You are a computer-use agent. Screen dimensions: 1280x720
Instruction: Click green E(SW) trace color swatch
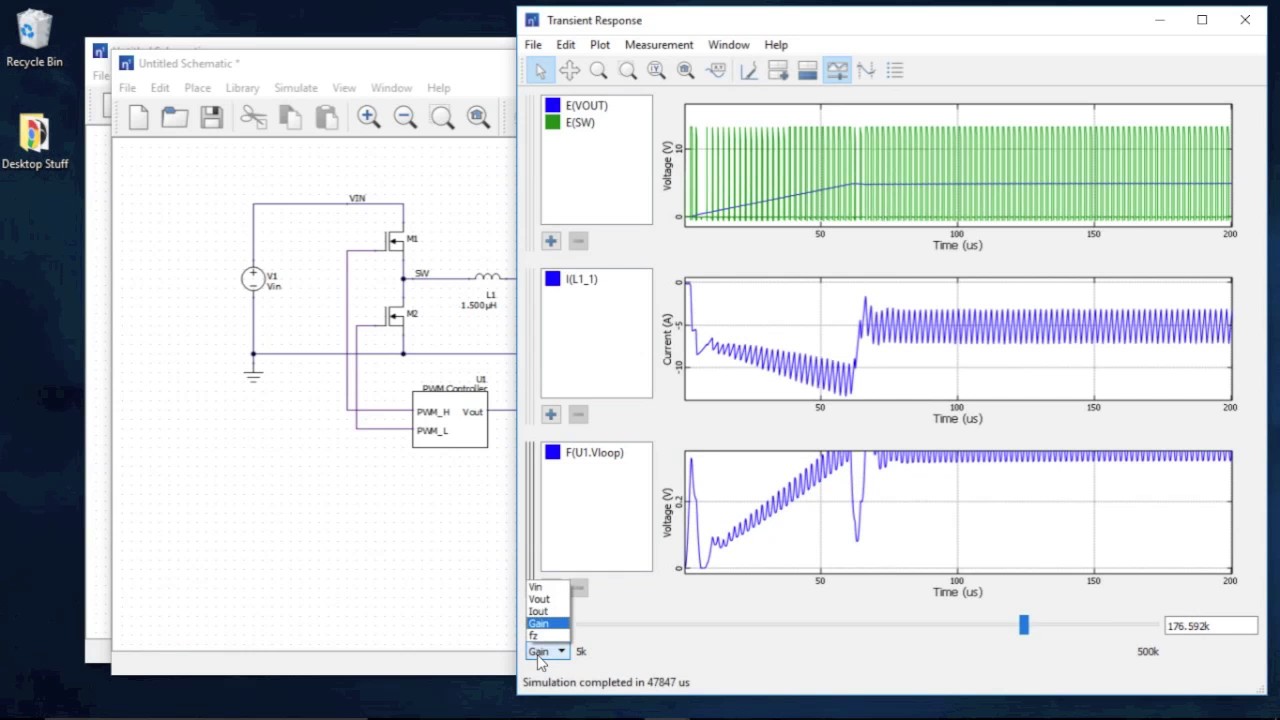pos(552,122)
